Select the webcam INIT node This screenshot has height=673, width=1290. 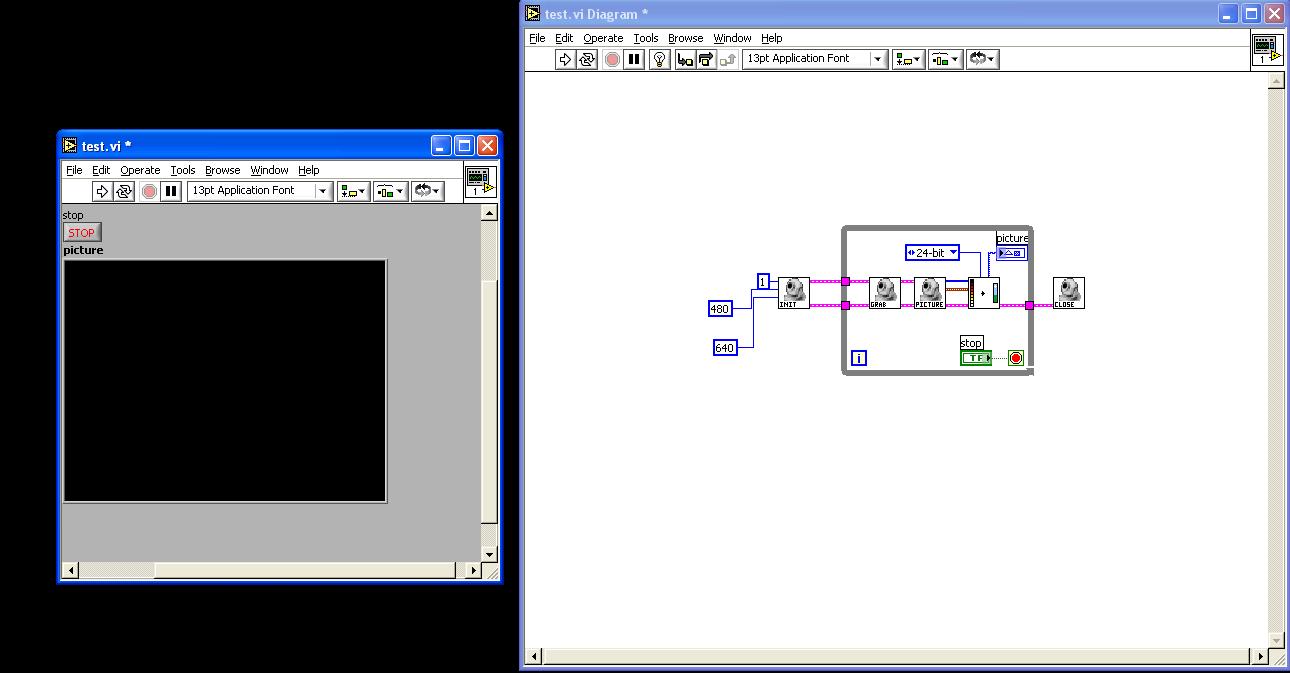pyautogui.click(x=794, y=293)
